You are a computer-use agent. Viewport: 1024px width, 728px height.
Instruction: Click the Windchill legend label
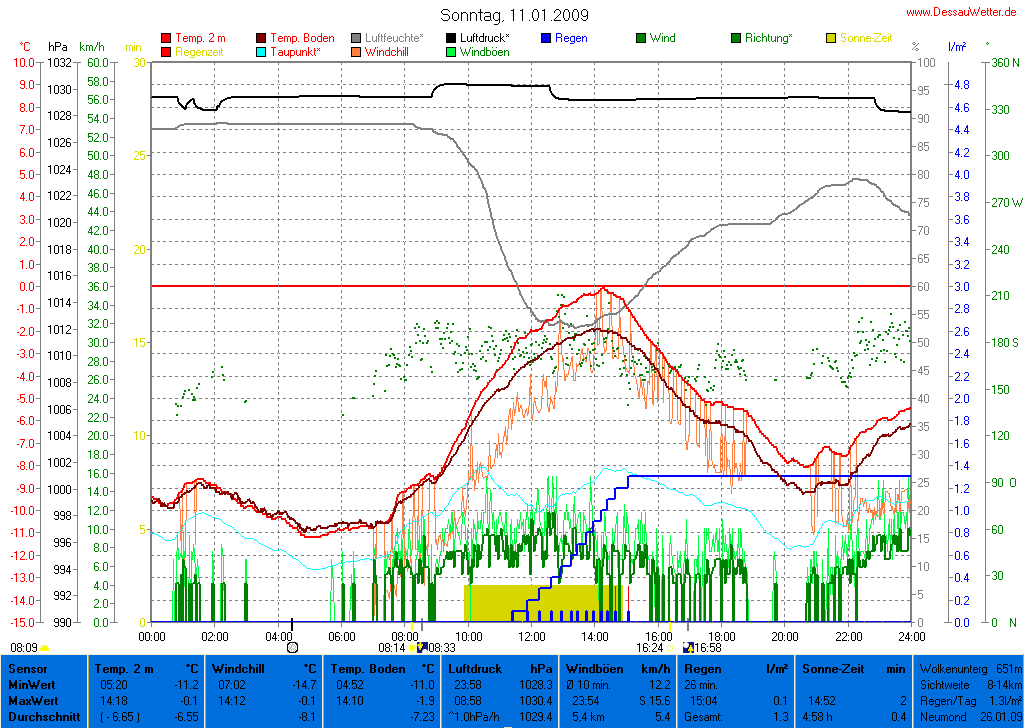point(393,51)
